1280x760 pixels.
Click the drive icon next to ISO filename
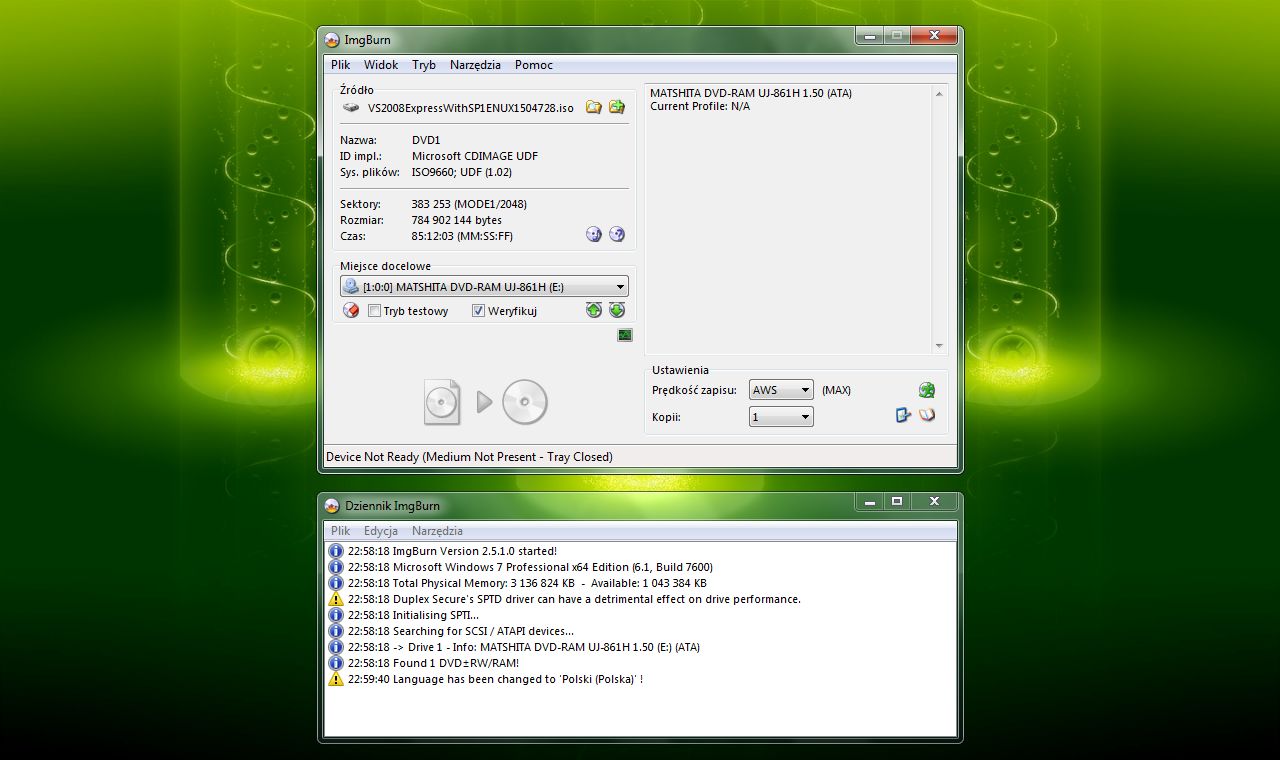click(351, 107)
